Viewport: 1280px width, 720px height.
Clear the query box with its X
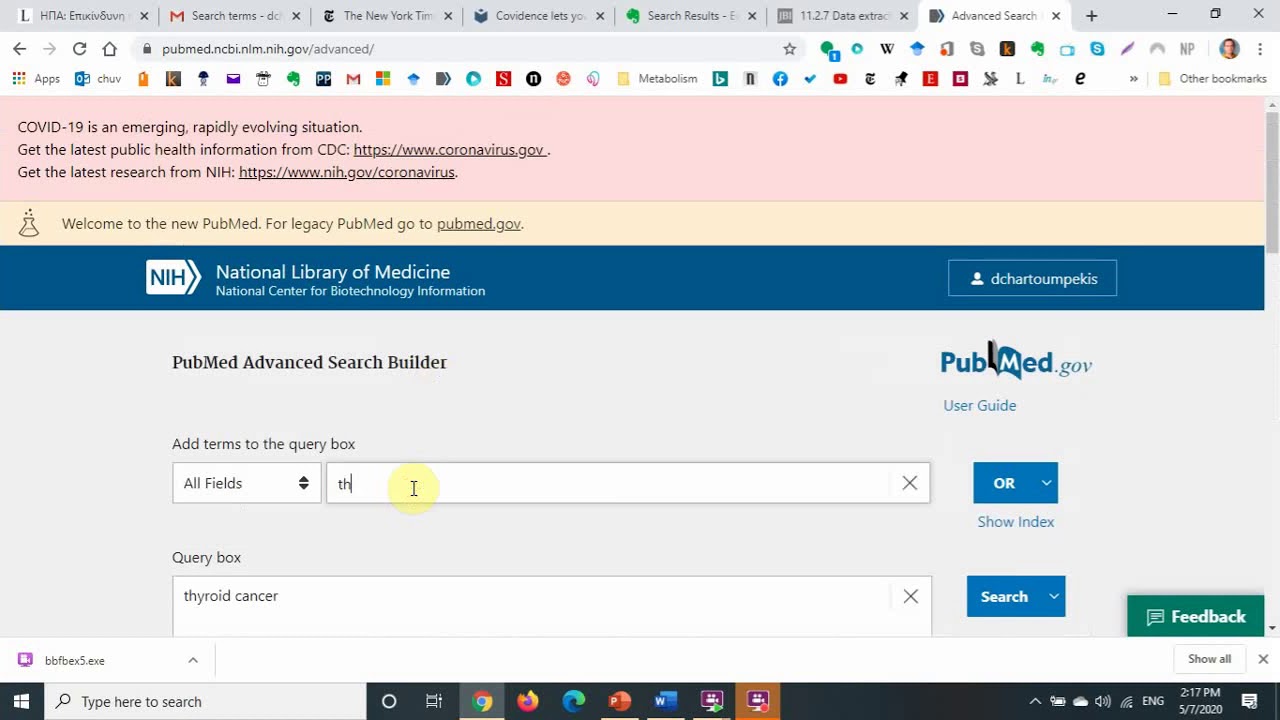[910, 596]
